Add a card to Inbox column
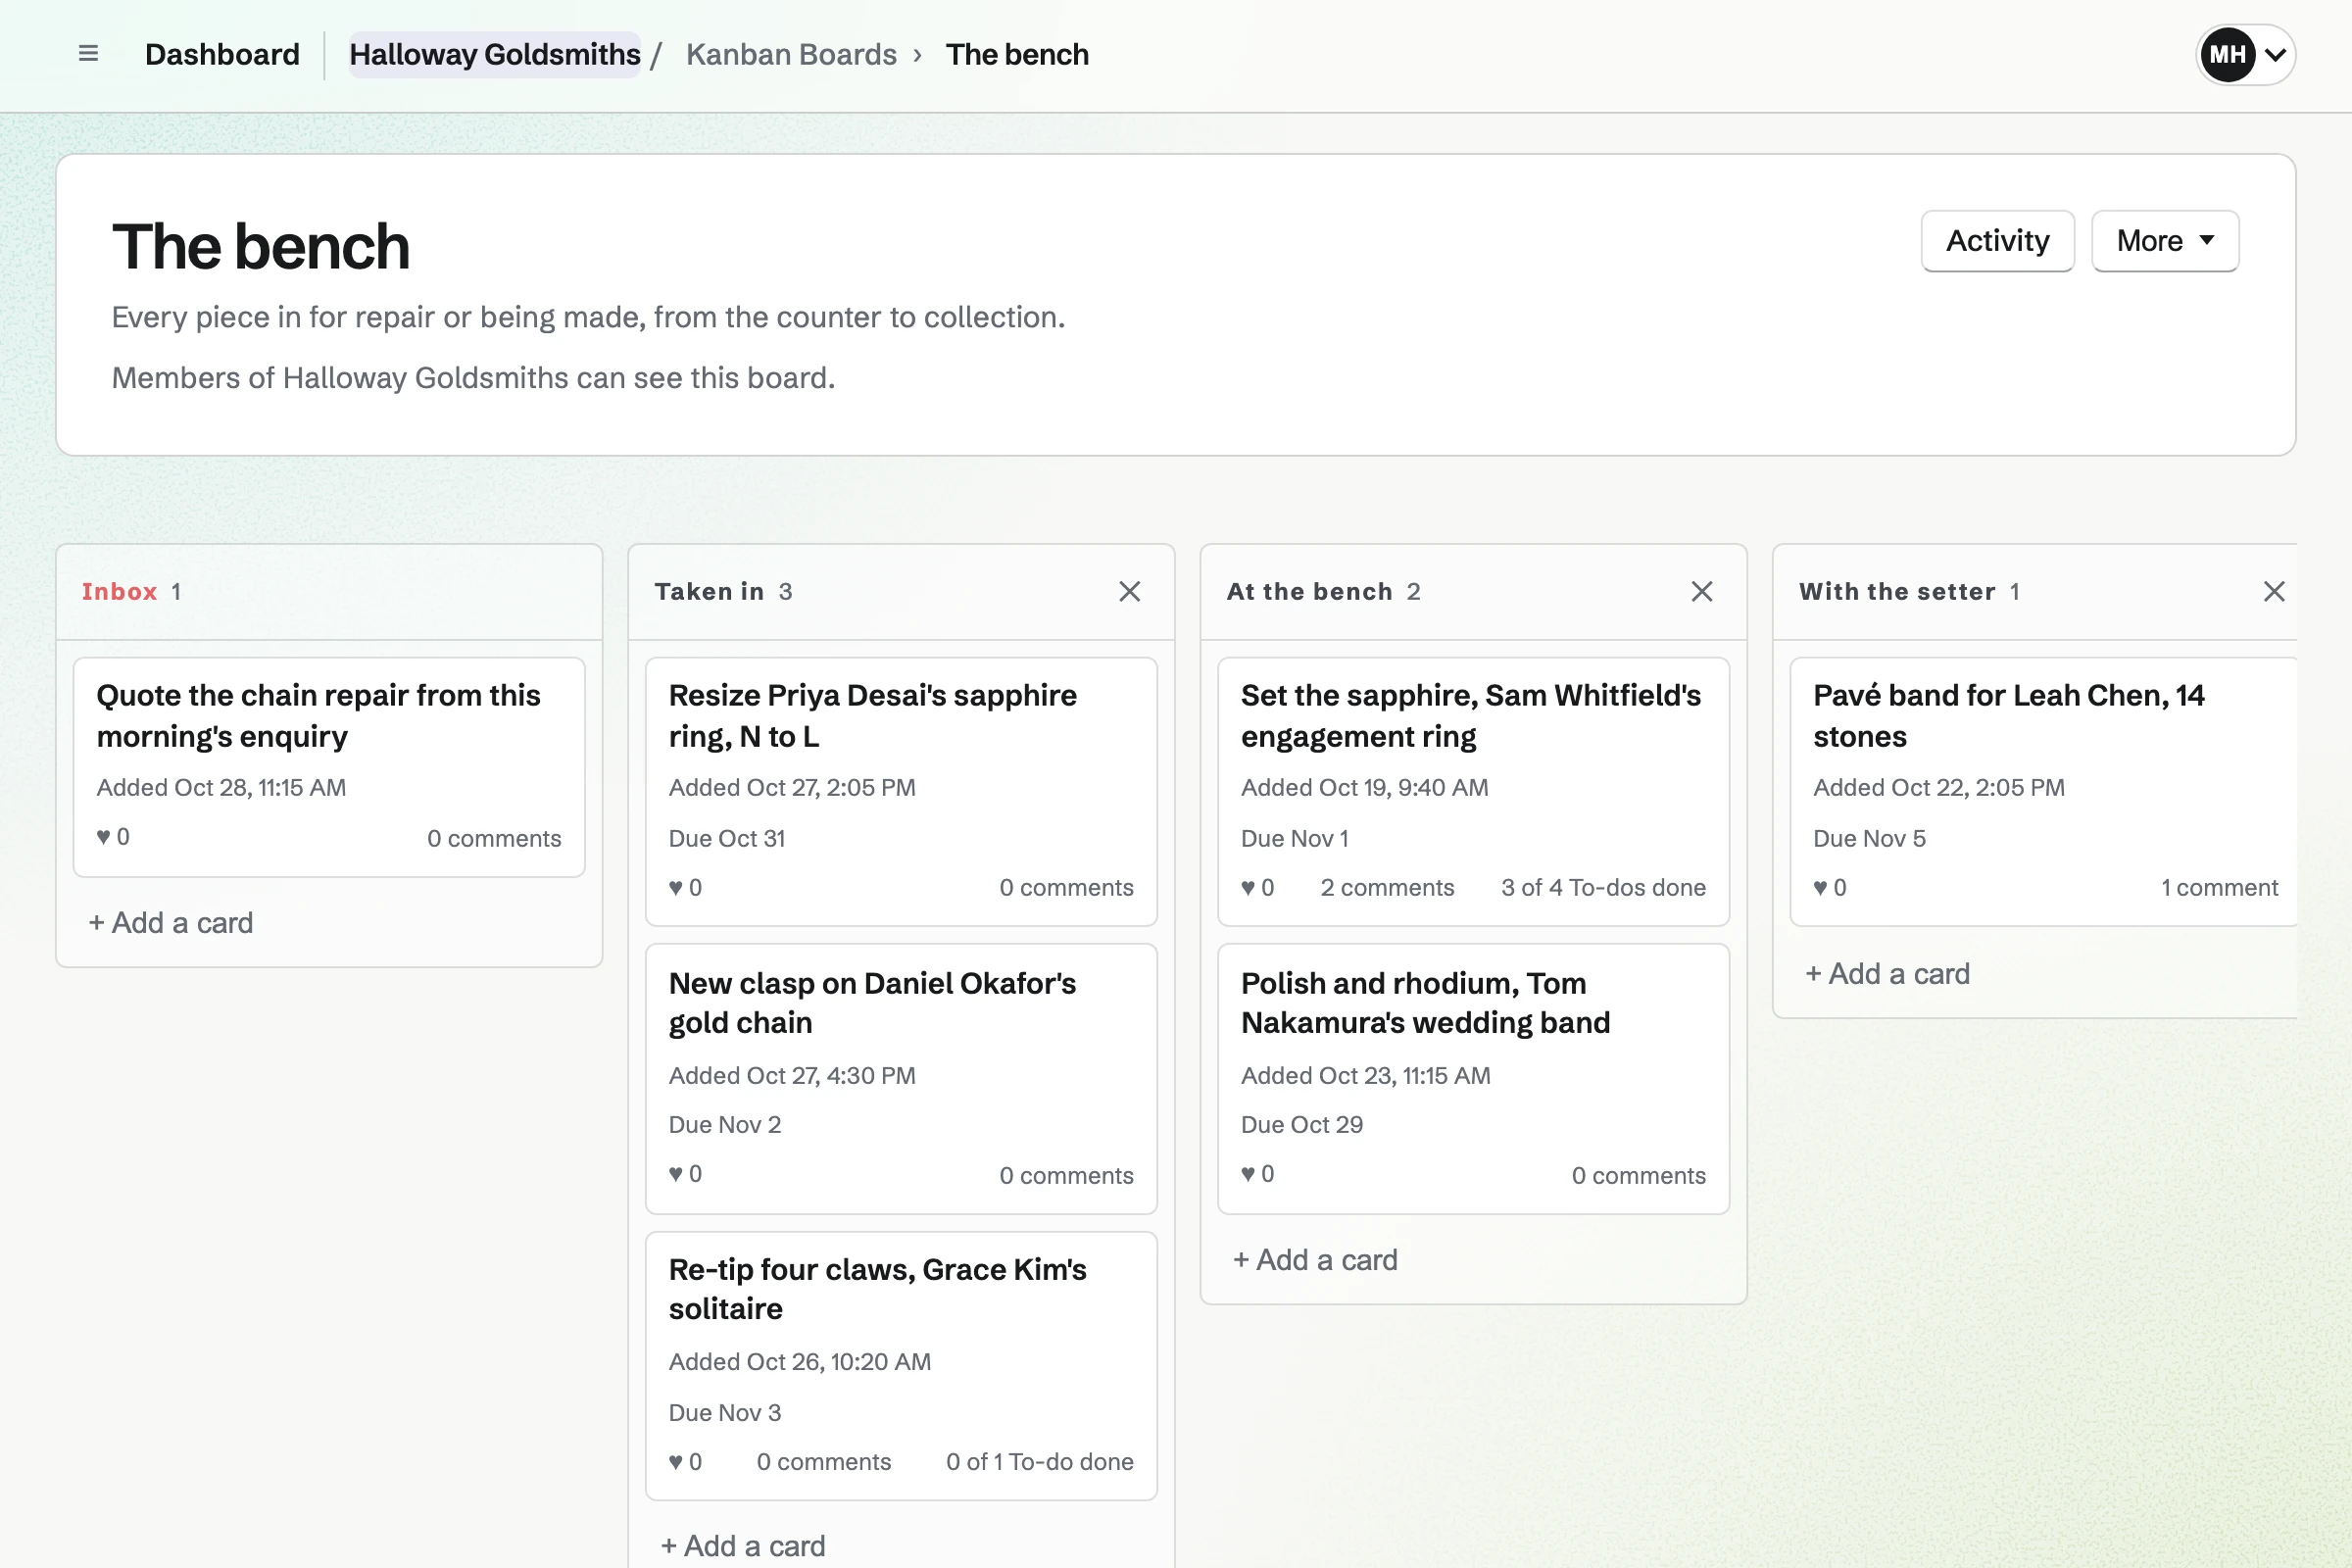Image resolution: width=2352 pixels, height=1568 pixels. (x=171, y=923)
